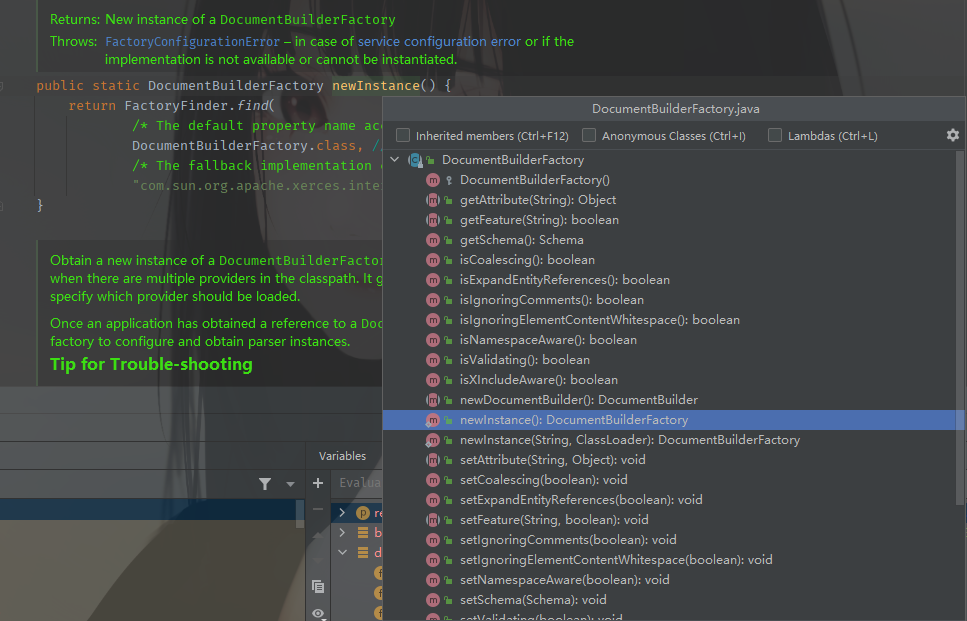
Task: Click method icon beside setNamespaceAware(boolean)
Action: click(x=433, y=580)
